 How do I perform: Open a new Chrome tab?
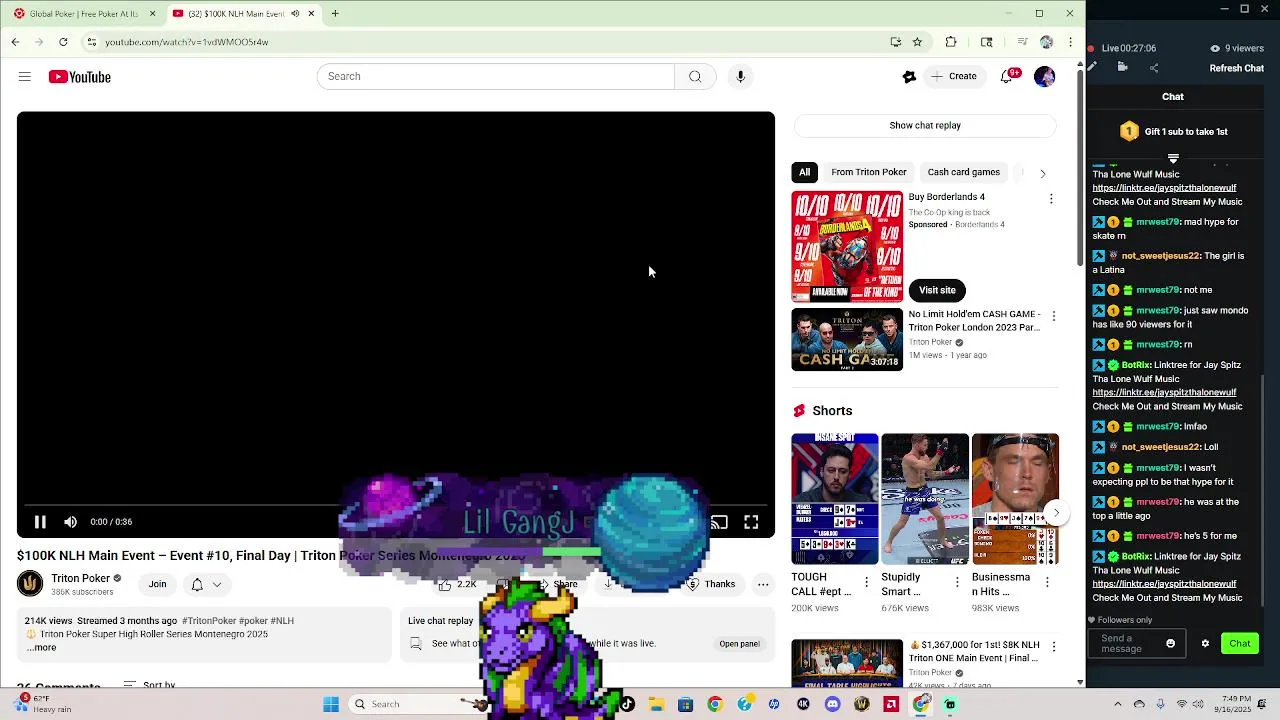(x=335, y=14)
